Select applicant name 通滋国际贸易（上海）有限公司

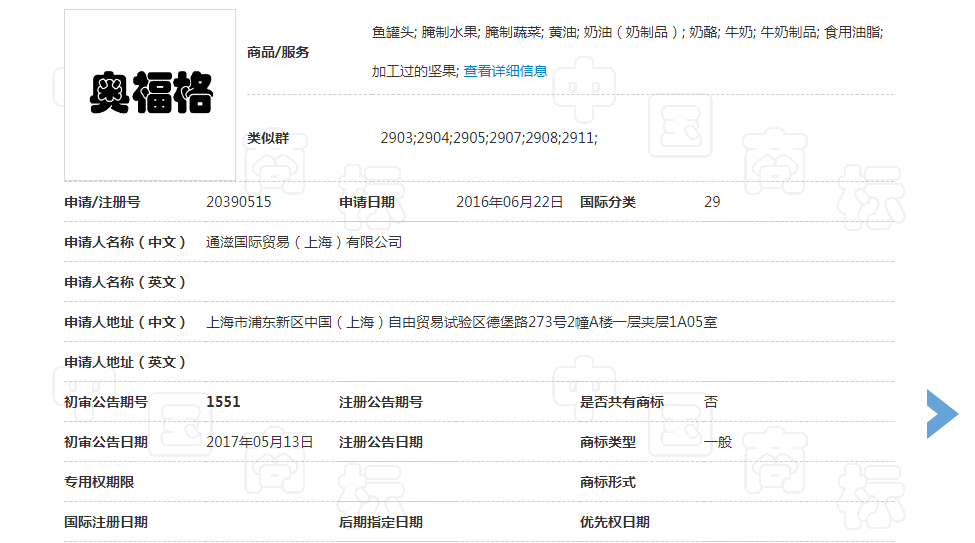point(304,242)
